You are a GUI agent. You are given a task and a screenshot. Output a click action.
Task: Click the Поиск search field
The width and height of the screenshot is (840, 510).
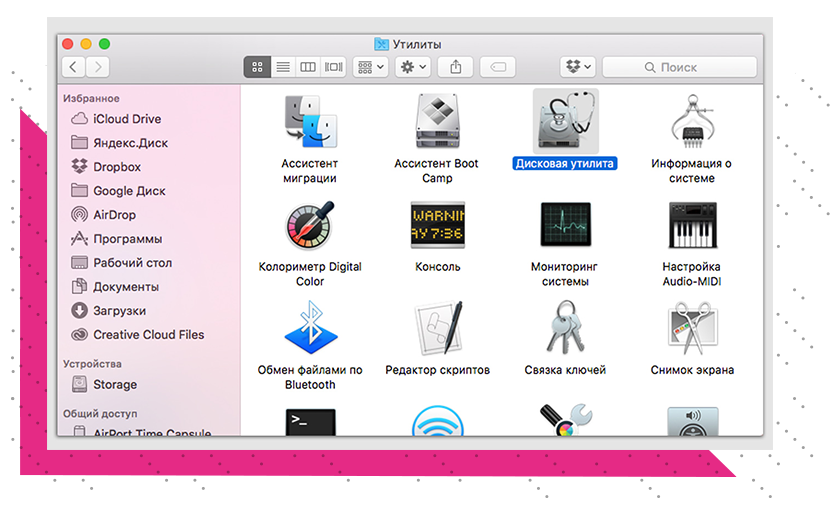pos(683,67)
